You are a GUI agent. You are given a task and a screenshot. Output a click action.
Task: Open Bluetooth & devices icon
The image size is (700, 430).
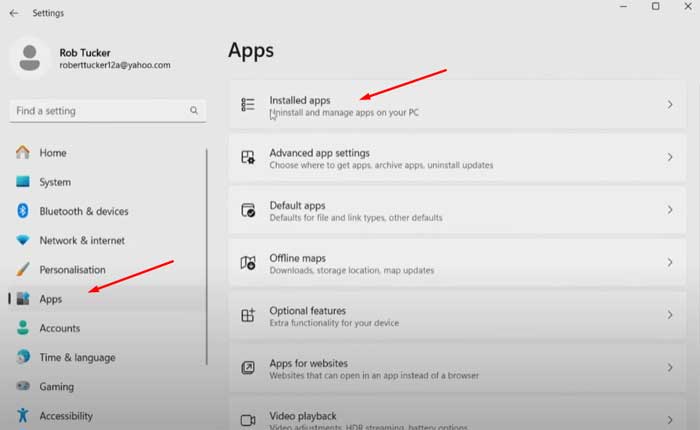click(x=23, y=211)
